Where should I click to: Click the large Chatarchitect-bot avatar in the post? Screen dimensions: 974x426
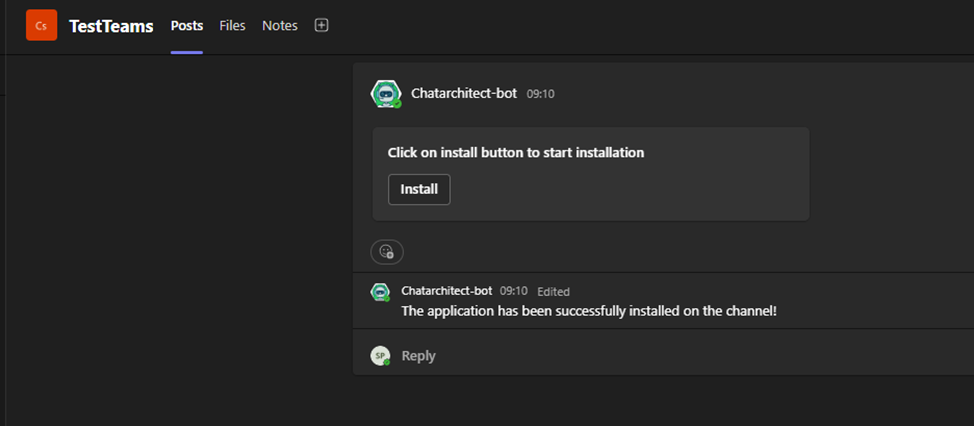386,94
